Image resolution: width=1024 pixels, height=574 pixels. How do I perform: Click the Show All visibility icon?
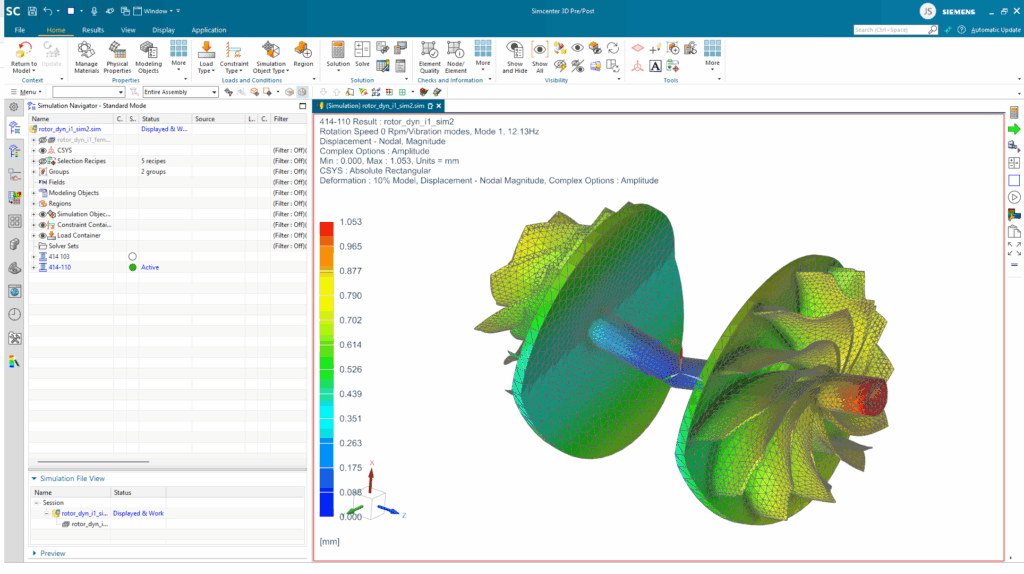[540, 50]
